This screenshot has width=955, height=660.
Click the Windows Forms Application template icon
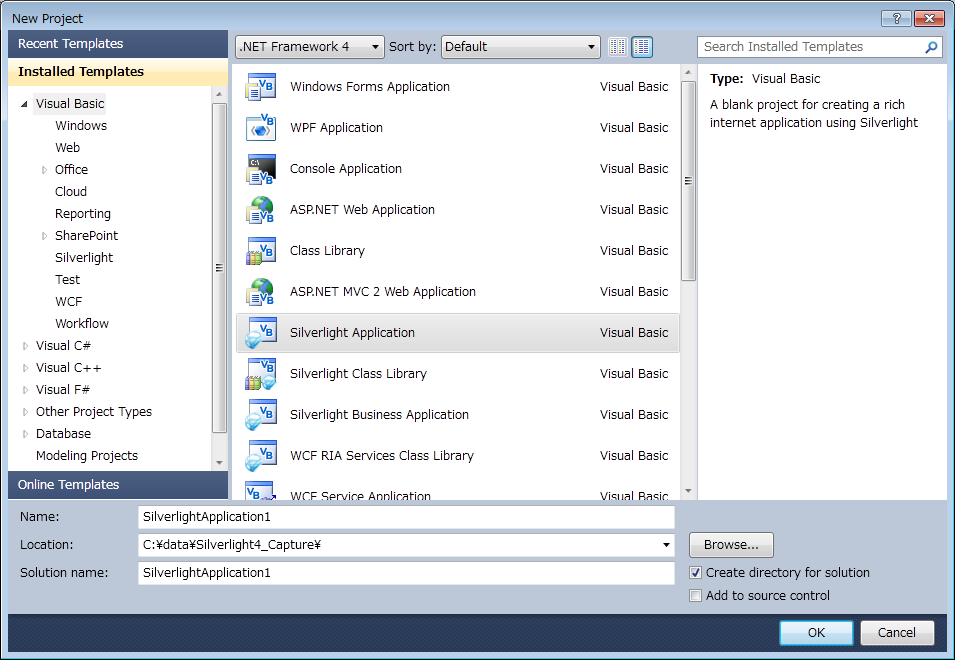coord(261,87)
